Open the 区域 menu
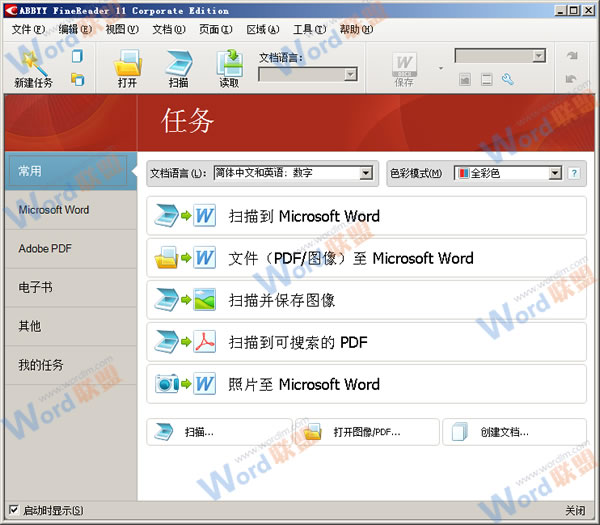Screen dimensions: 600x525 click(x=262, y=29)
